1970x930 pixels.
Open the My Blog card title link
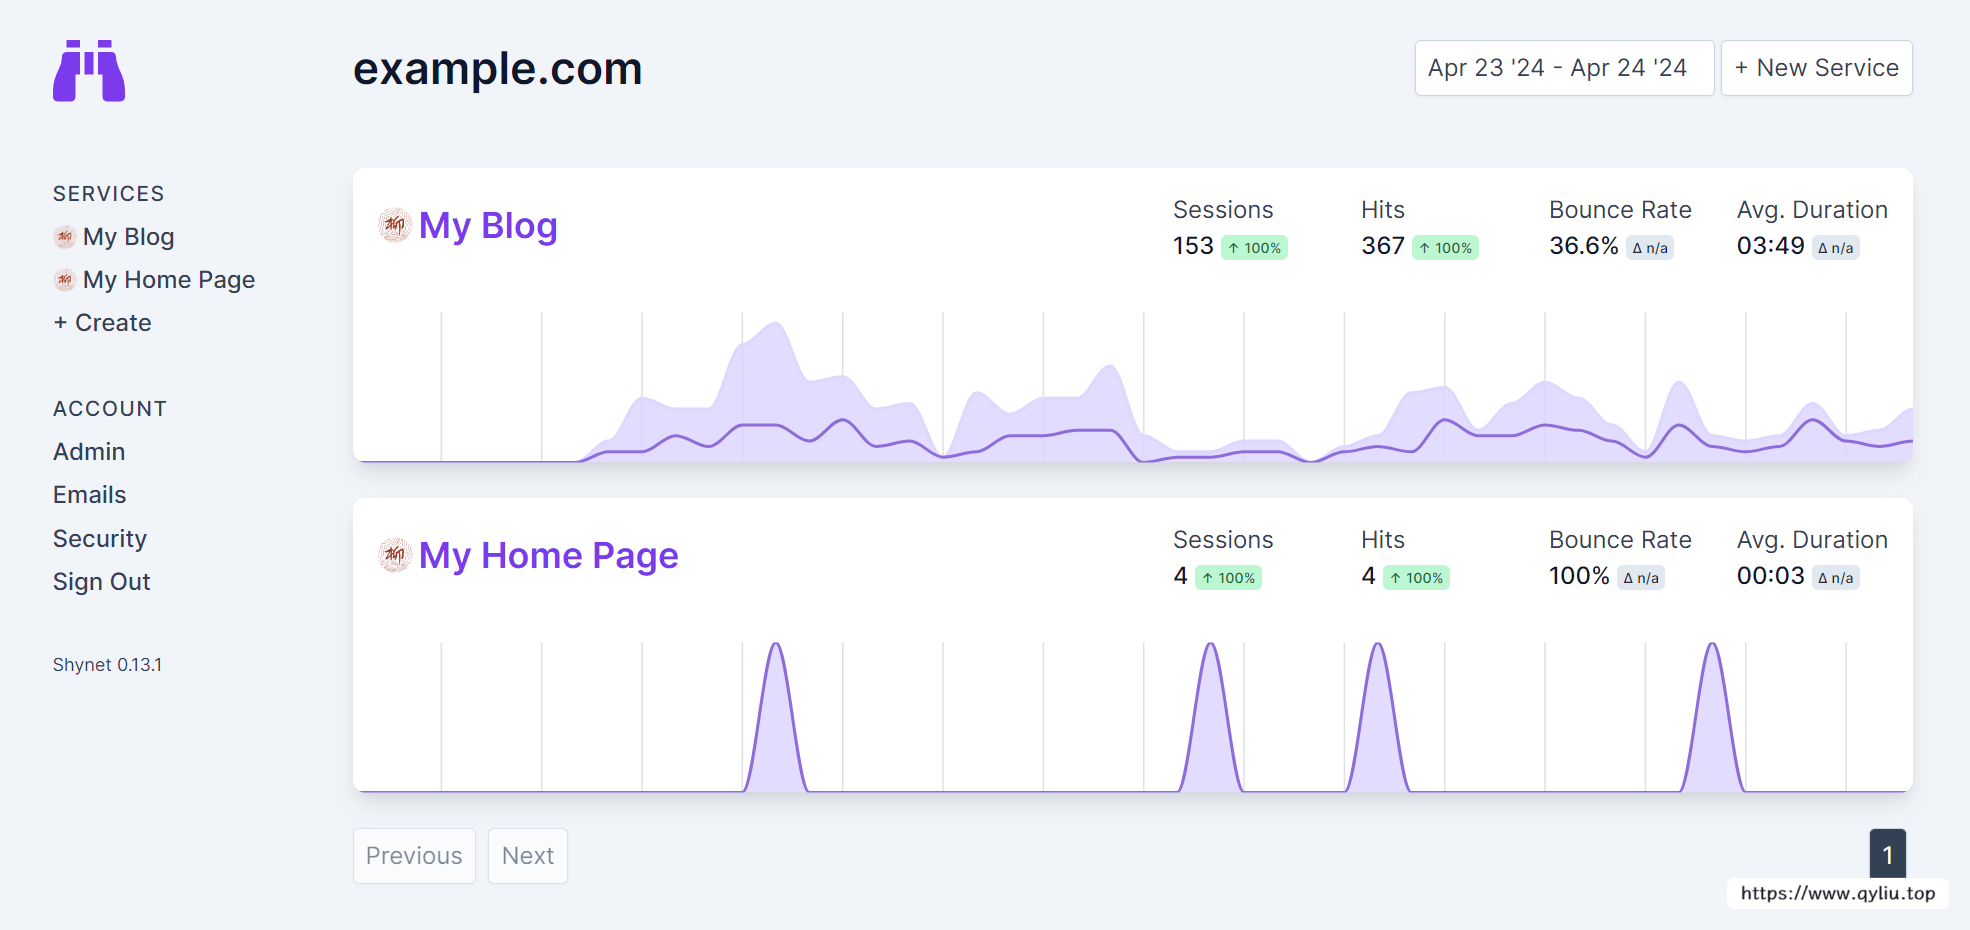(x=488, y=226)
